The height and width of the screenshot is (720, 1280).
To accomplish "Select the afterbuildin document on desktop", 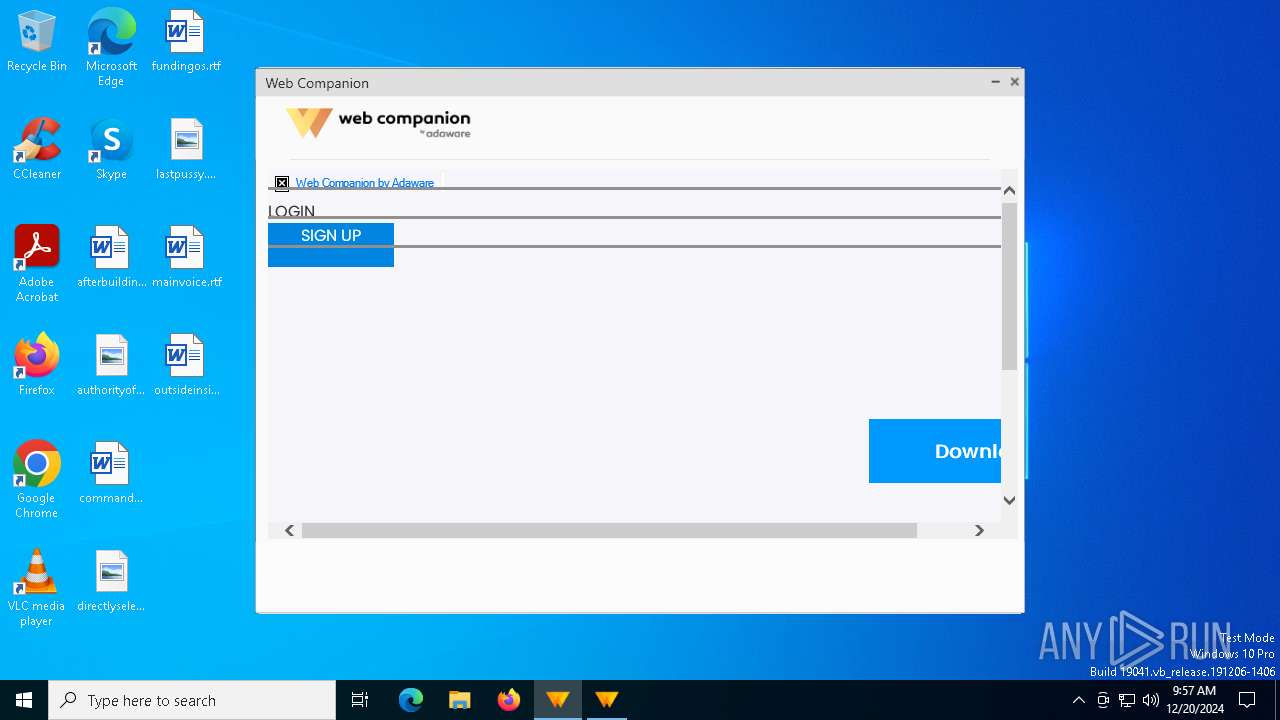I will coord(111,257).
